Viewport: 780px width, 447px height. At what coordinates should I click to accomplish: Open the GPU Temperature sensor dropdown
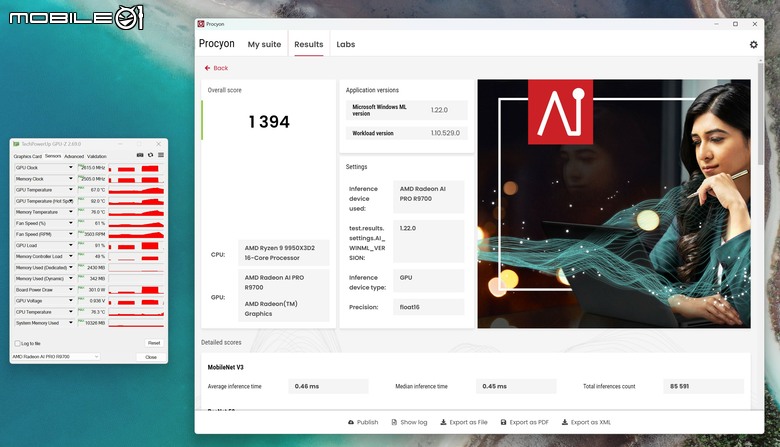point(70,190)
